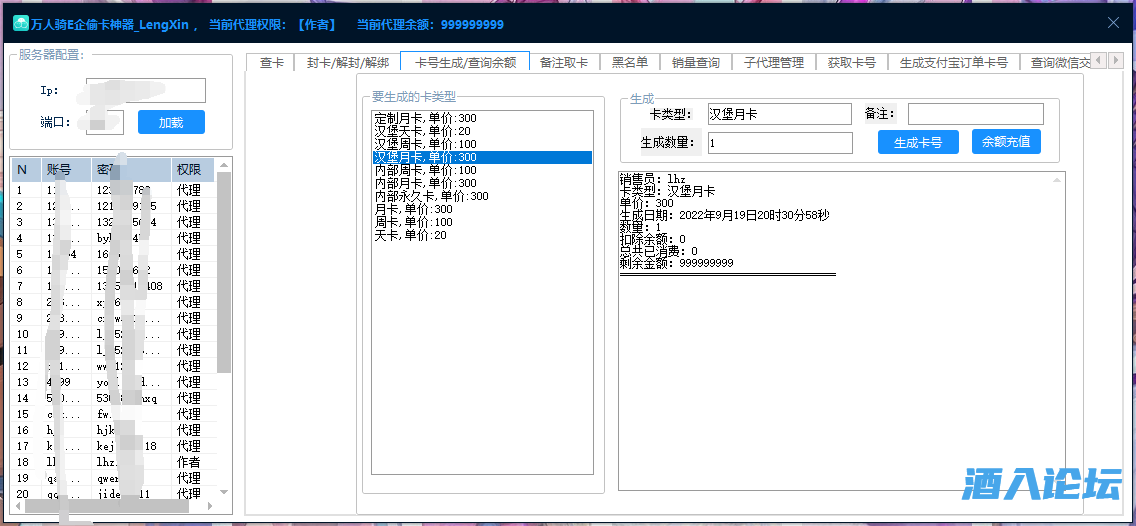Choose 内部永久卡 from the card list
Image resolution: width=1136 pixels, height=526 pixels.
click(x=431, y=197)
